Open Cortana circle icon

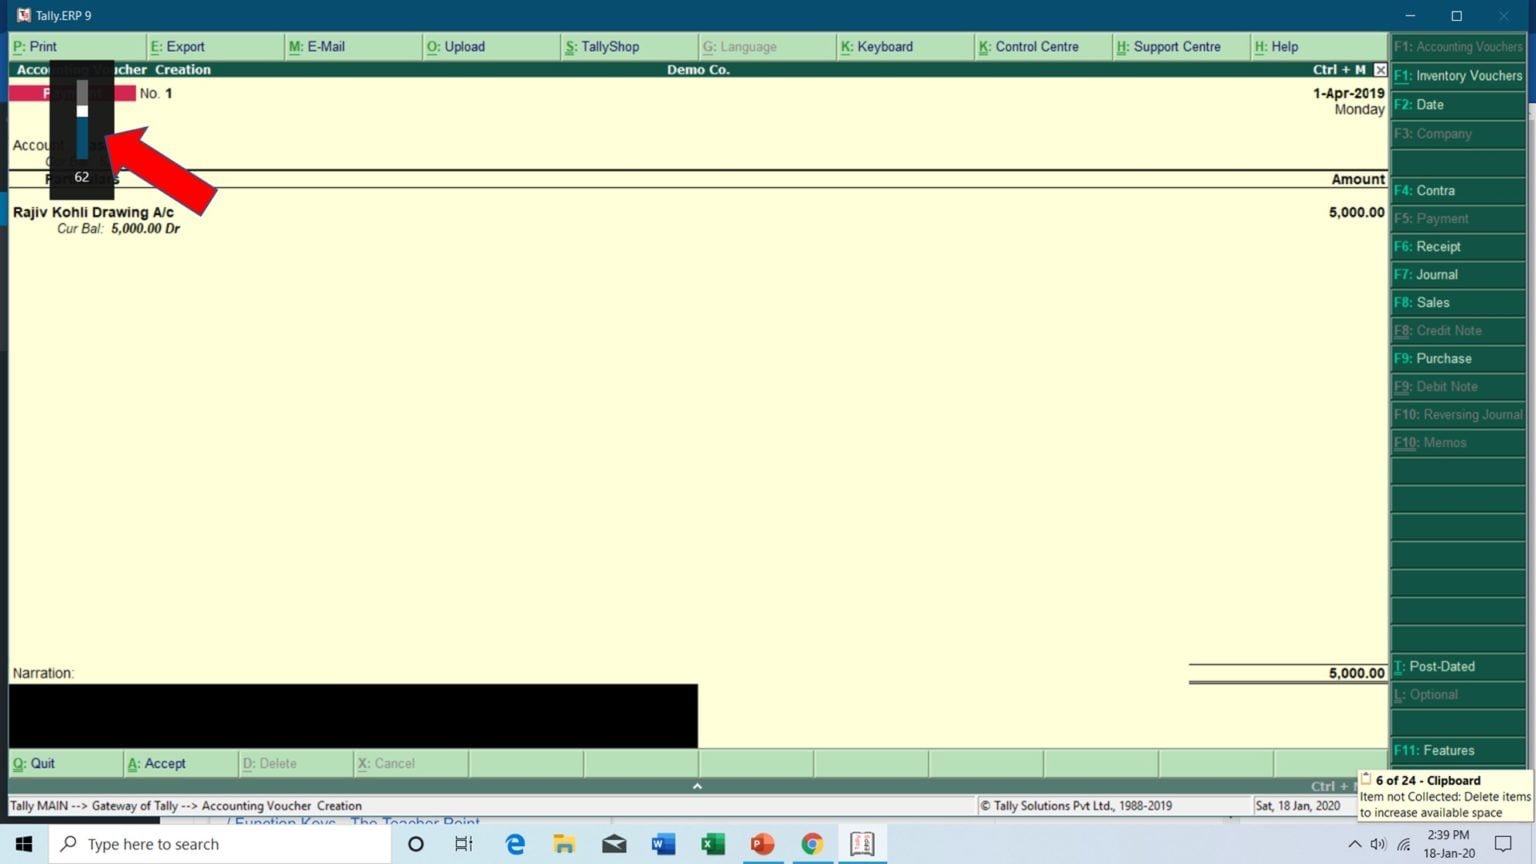[416, 844]
